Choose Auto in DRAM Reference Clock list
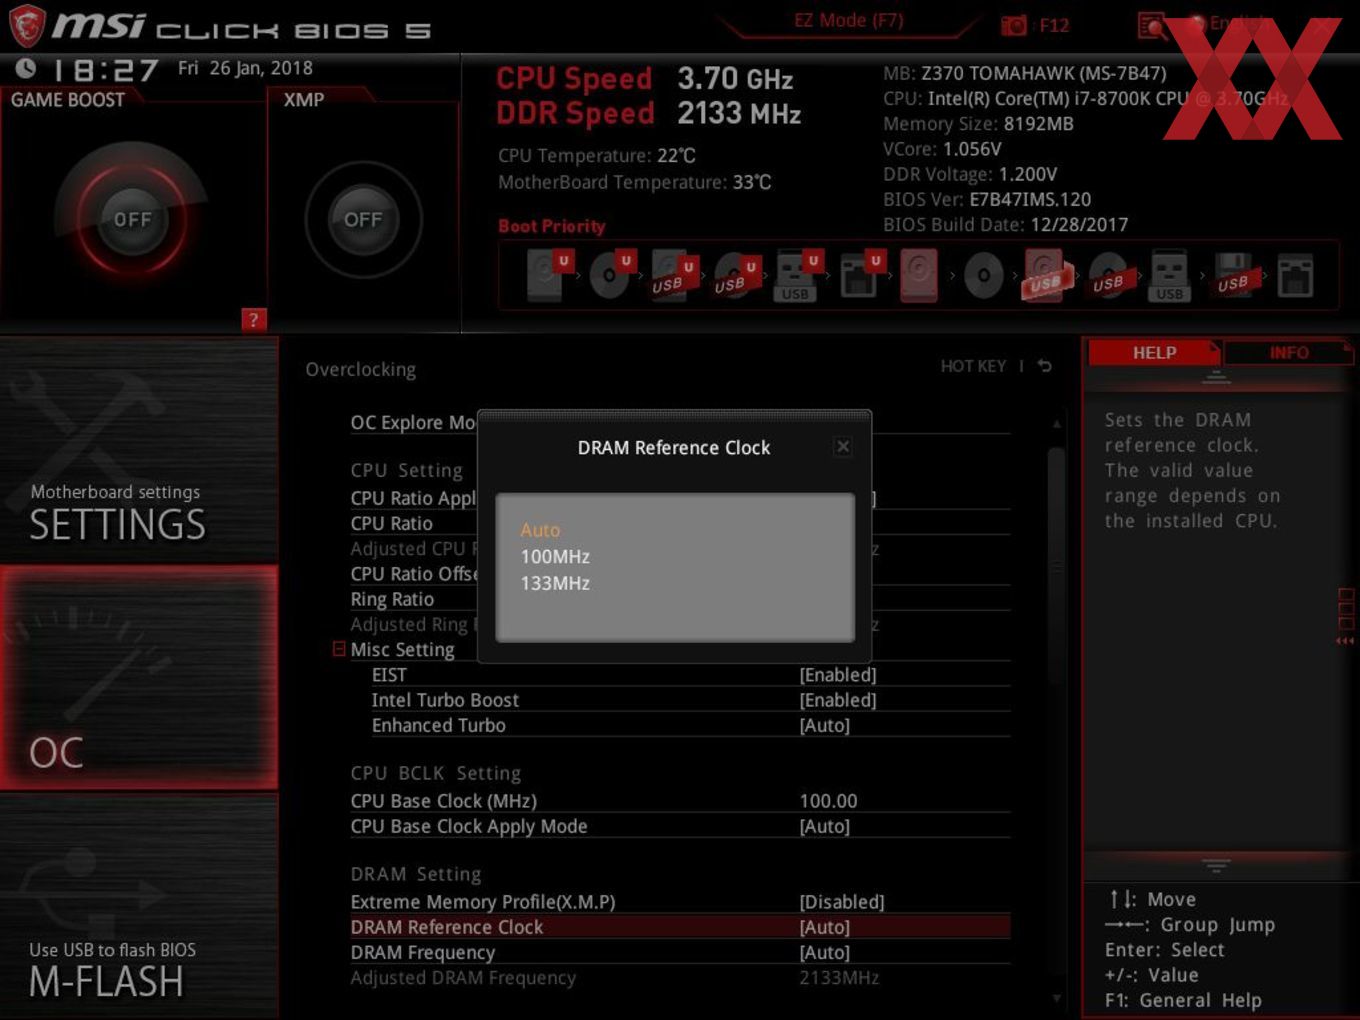This screenshot has height=1020, width=1360. (540, 530)
